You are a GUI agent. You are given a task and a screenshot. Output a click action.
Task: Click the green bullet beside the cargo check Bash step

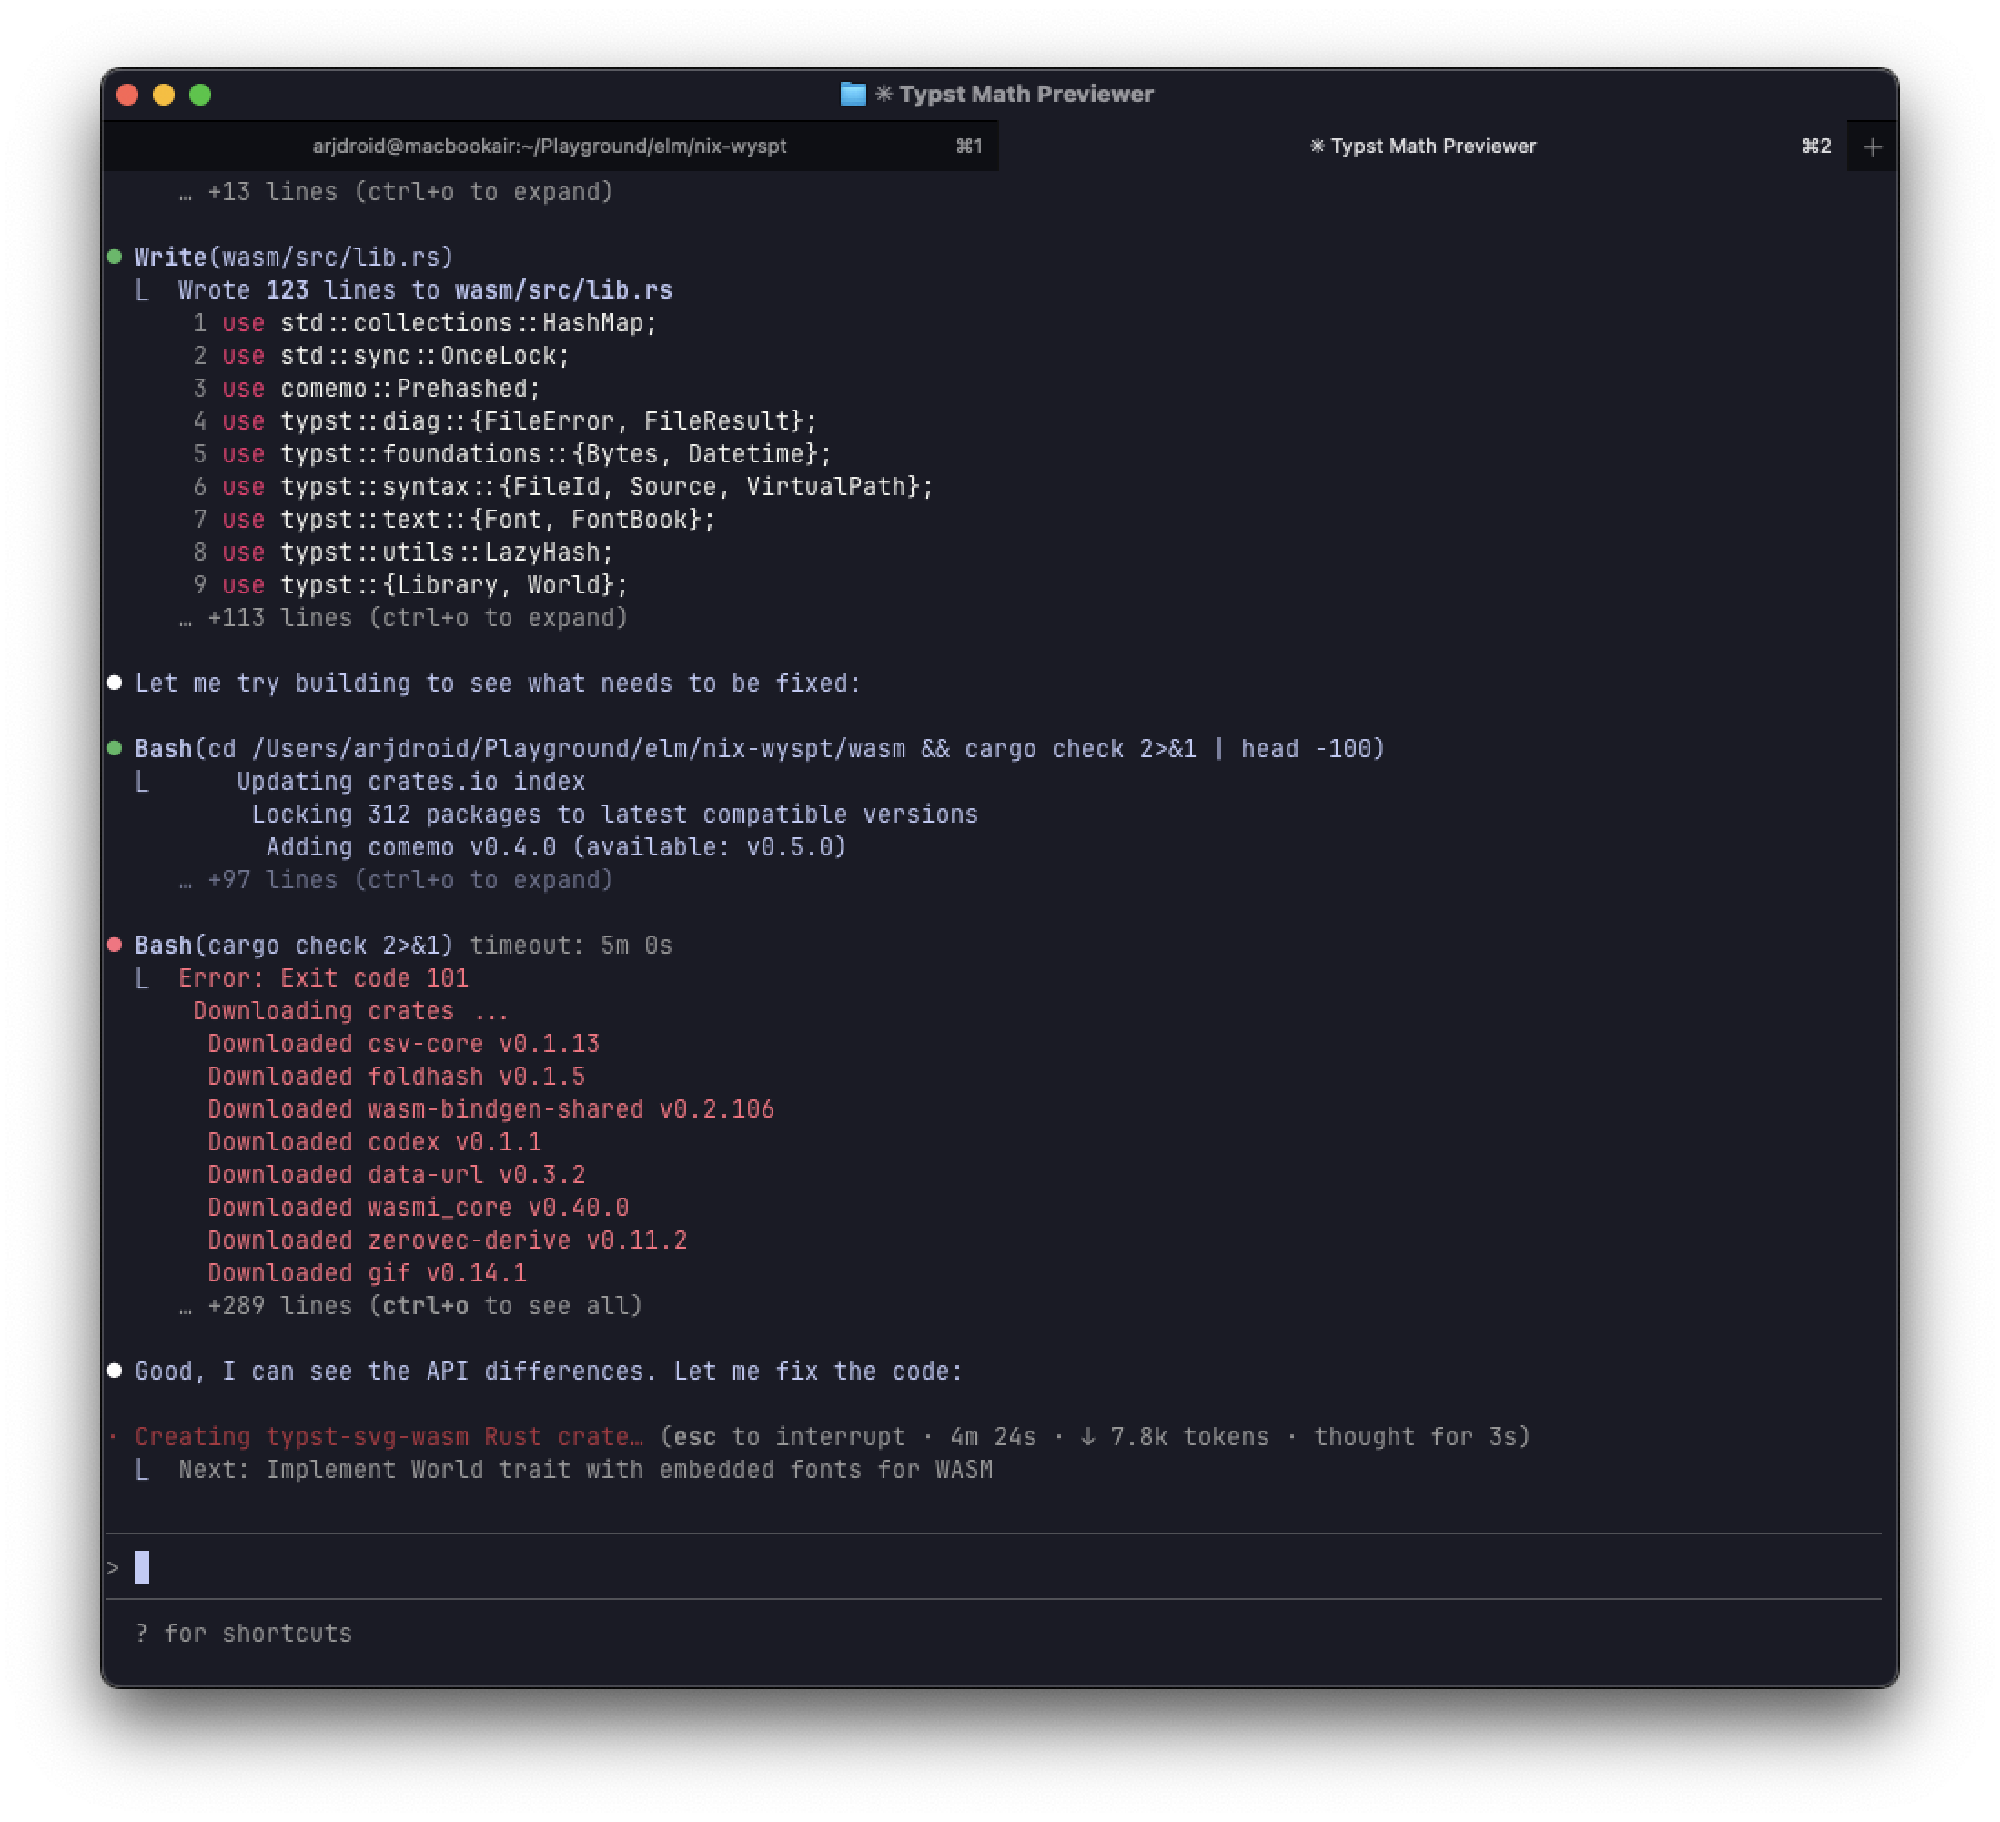(115, 747)
